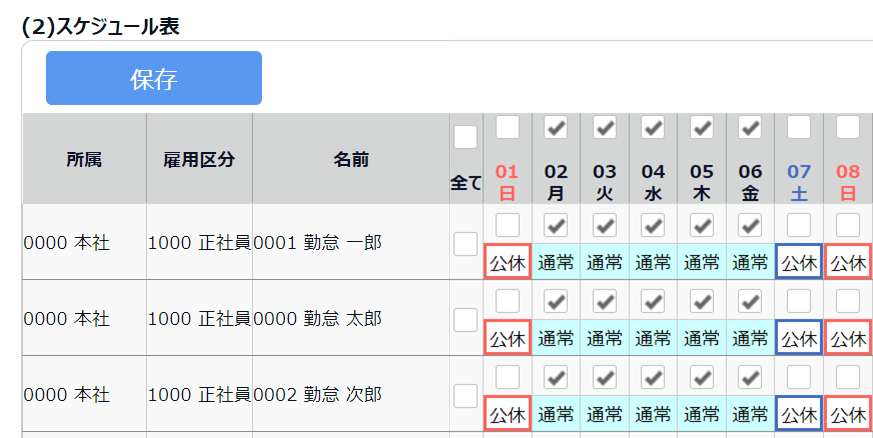Toggle the 全て header checkbox

click(x=465, y=137)
